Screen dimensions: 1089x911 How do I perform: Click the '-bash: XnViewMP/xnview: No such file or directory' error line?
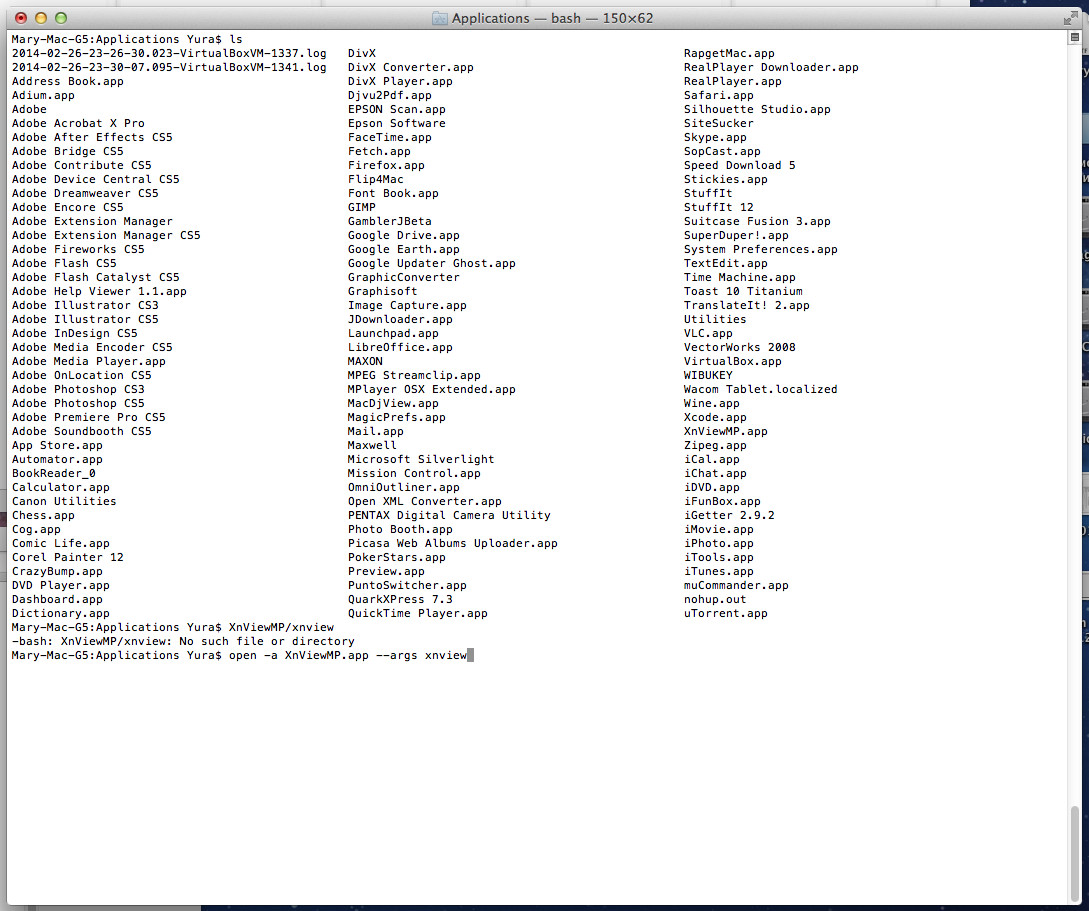[x=183, y=641]
